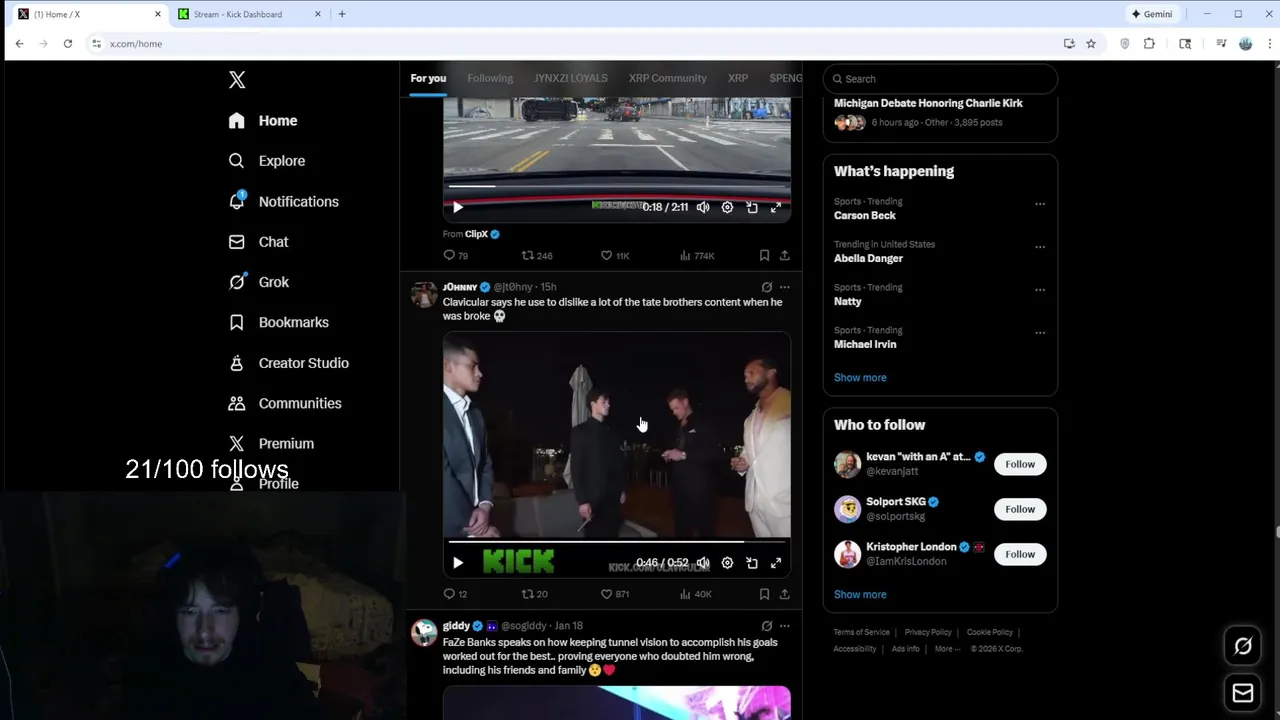The height and width of the screenshot is (720, 1280).
Task: Open Explore in the sidebar
Action: point(266,161)
